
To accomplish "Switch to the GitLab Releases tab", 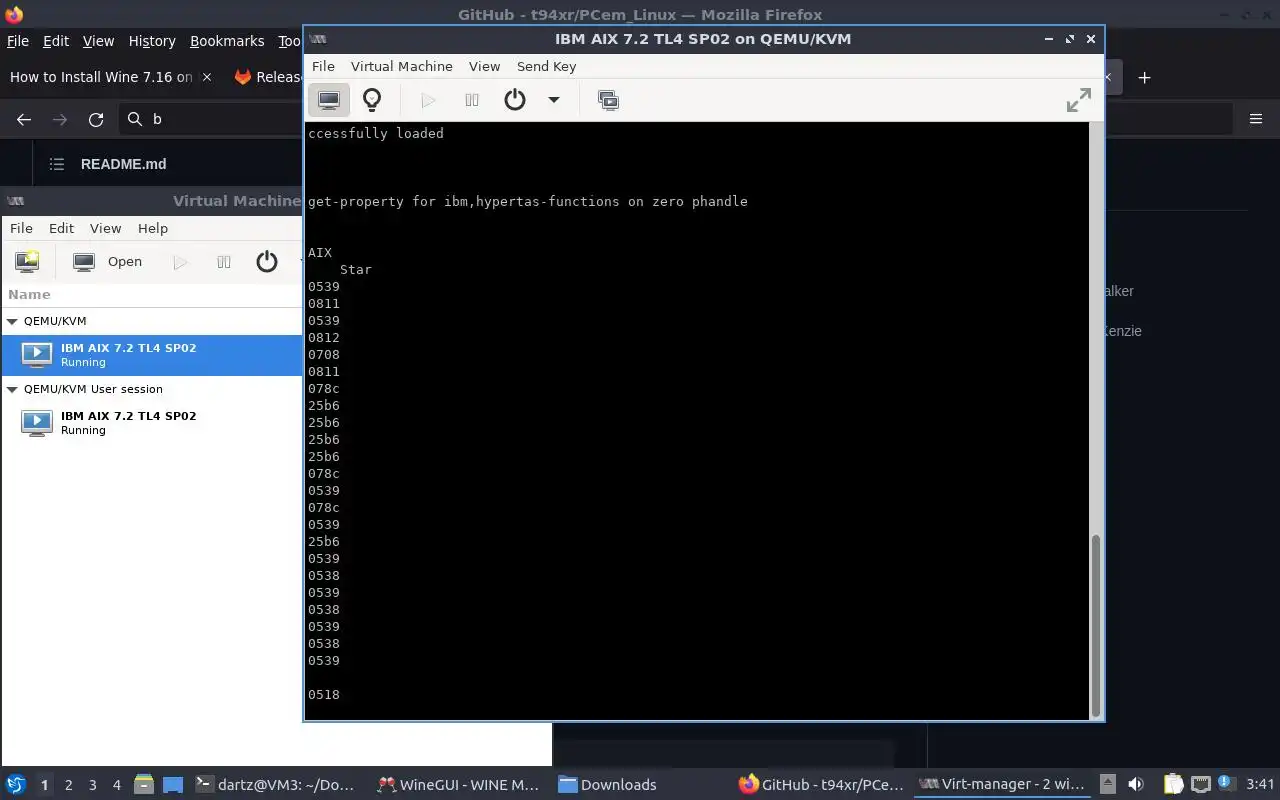I will click(x=266, y=77).
